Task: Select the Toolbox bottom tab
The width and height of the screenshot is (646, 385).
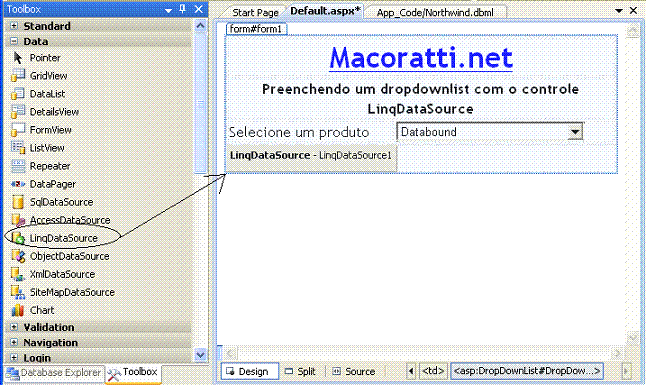Action: tap(133, 373)
